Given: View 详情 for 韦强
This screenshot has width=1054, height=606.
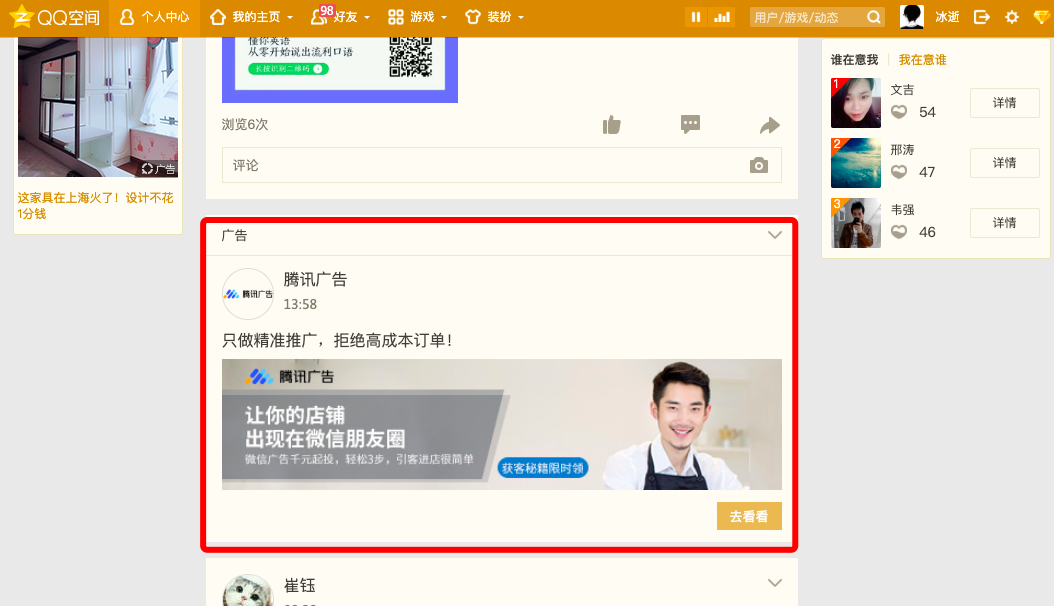Looking at the screenshot, I should [x=1004, y=222].
